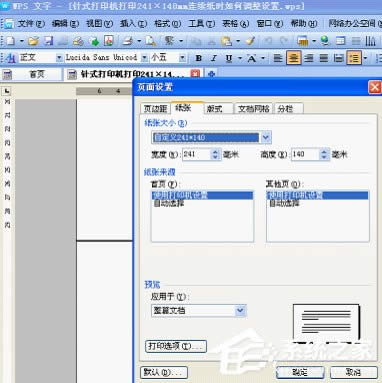This screenshot has width=382, height=383.
Task: Click the Export to PDF icon
Action: point(109,41)
